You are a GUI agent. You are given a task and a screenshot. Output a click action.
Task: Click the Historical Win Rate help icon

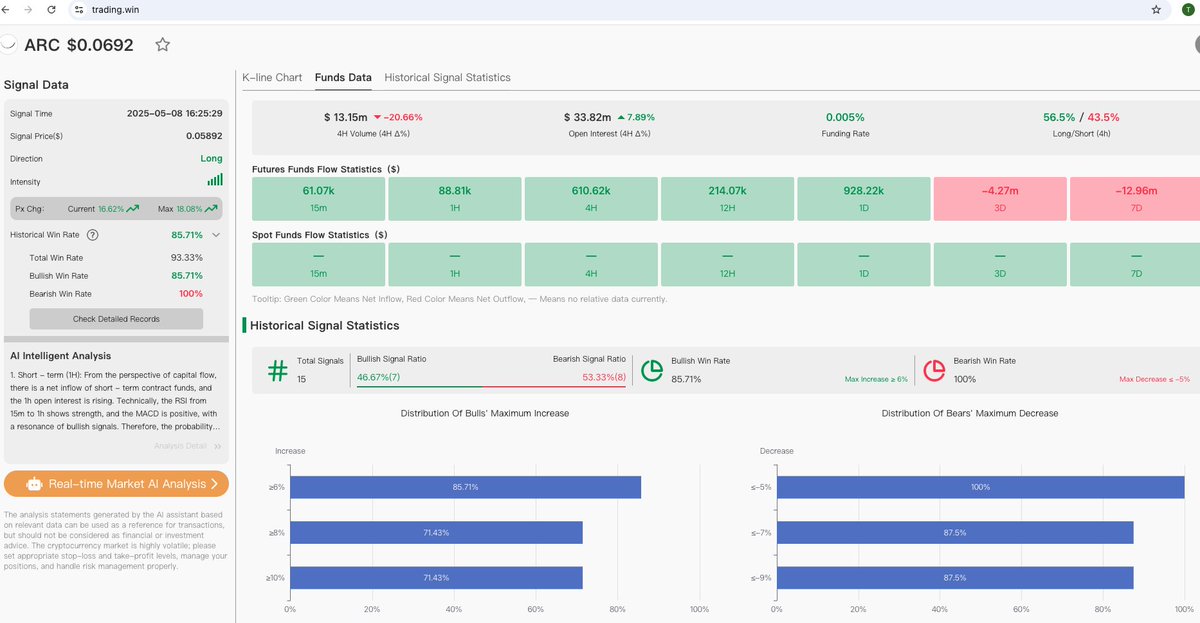coord(93,235)
